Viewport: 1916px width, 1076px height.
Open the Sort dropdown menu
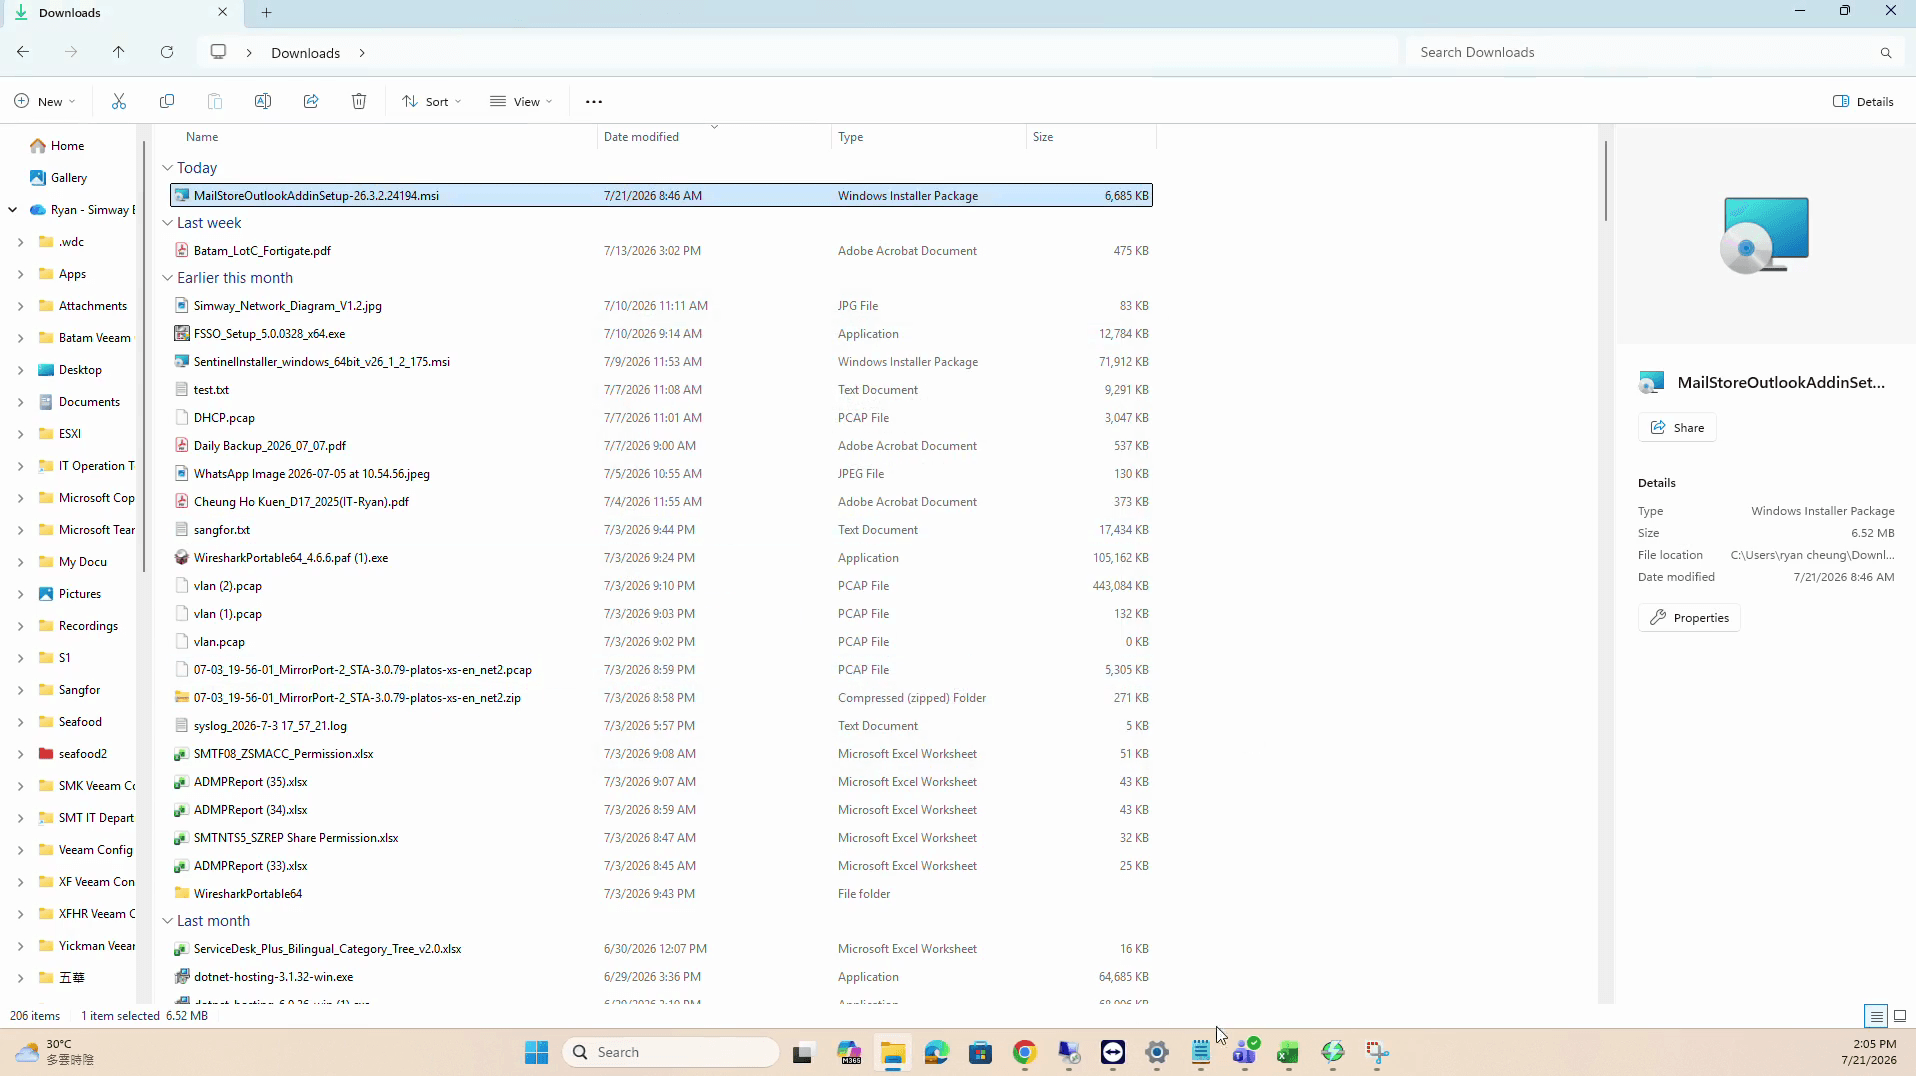coord(432,101)
